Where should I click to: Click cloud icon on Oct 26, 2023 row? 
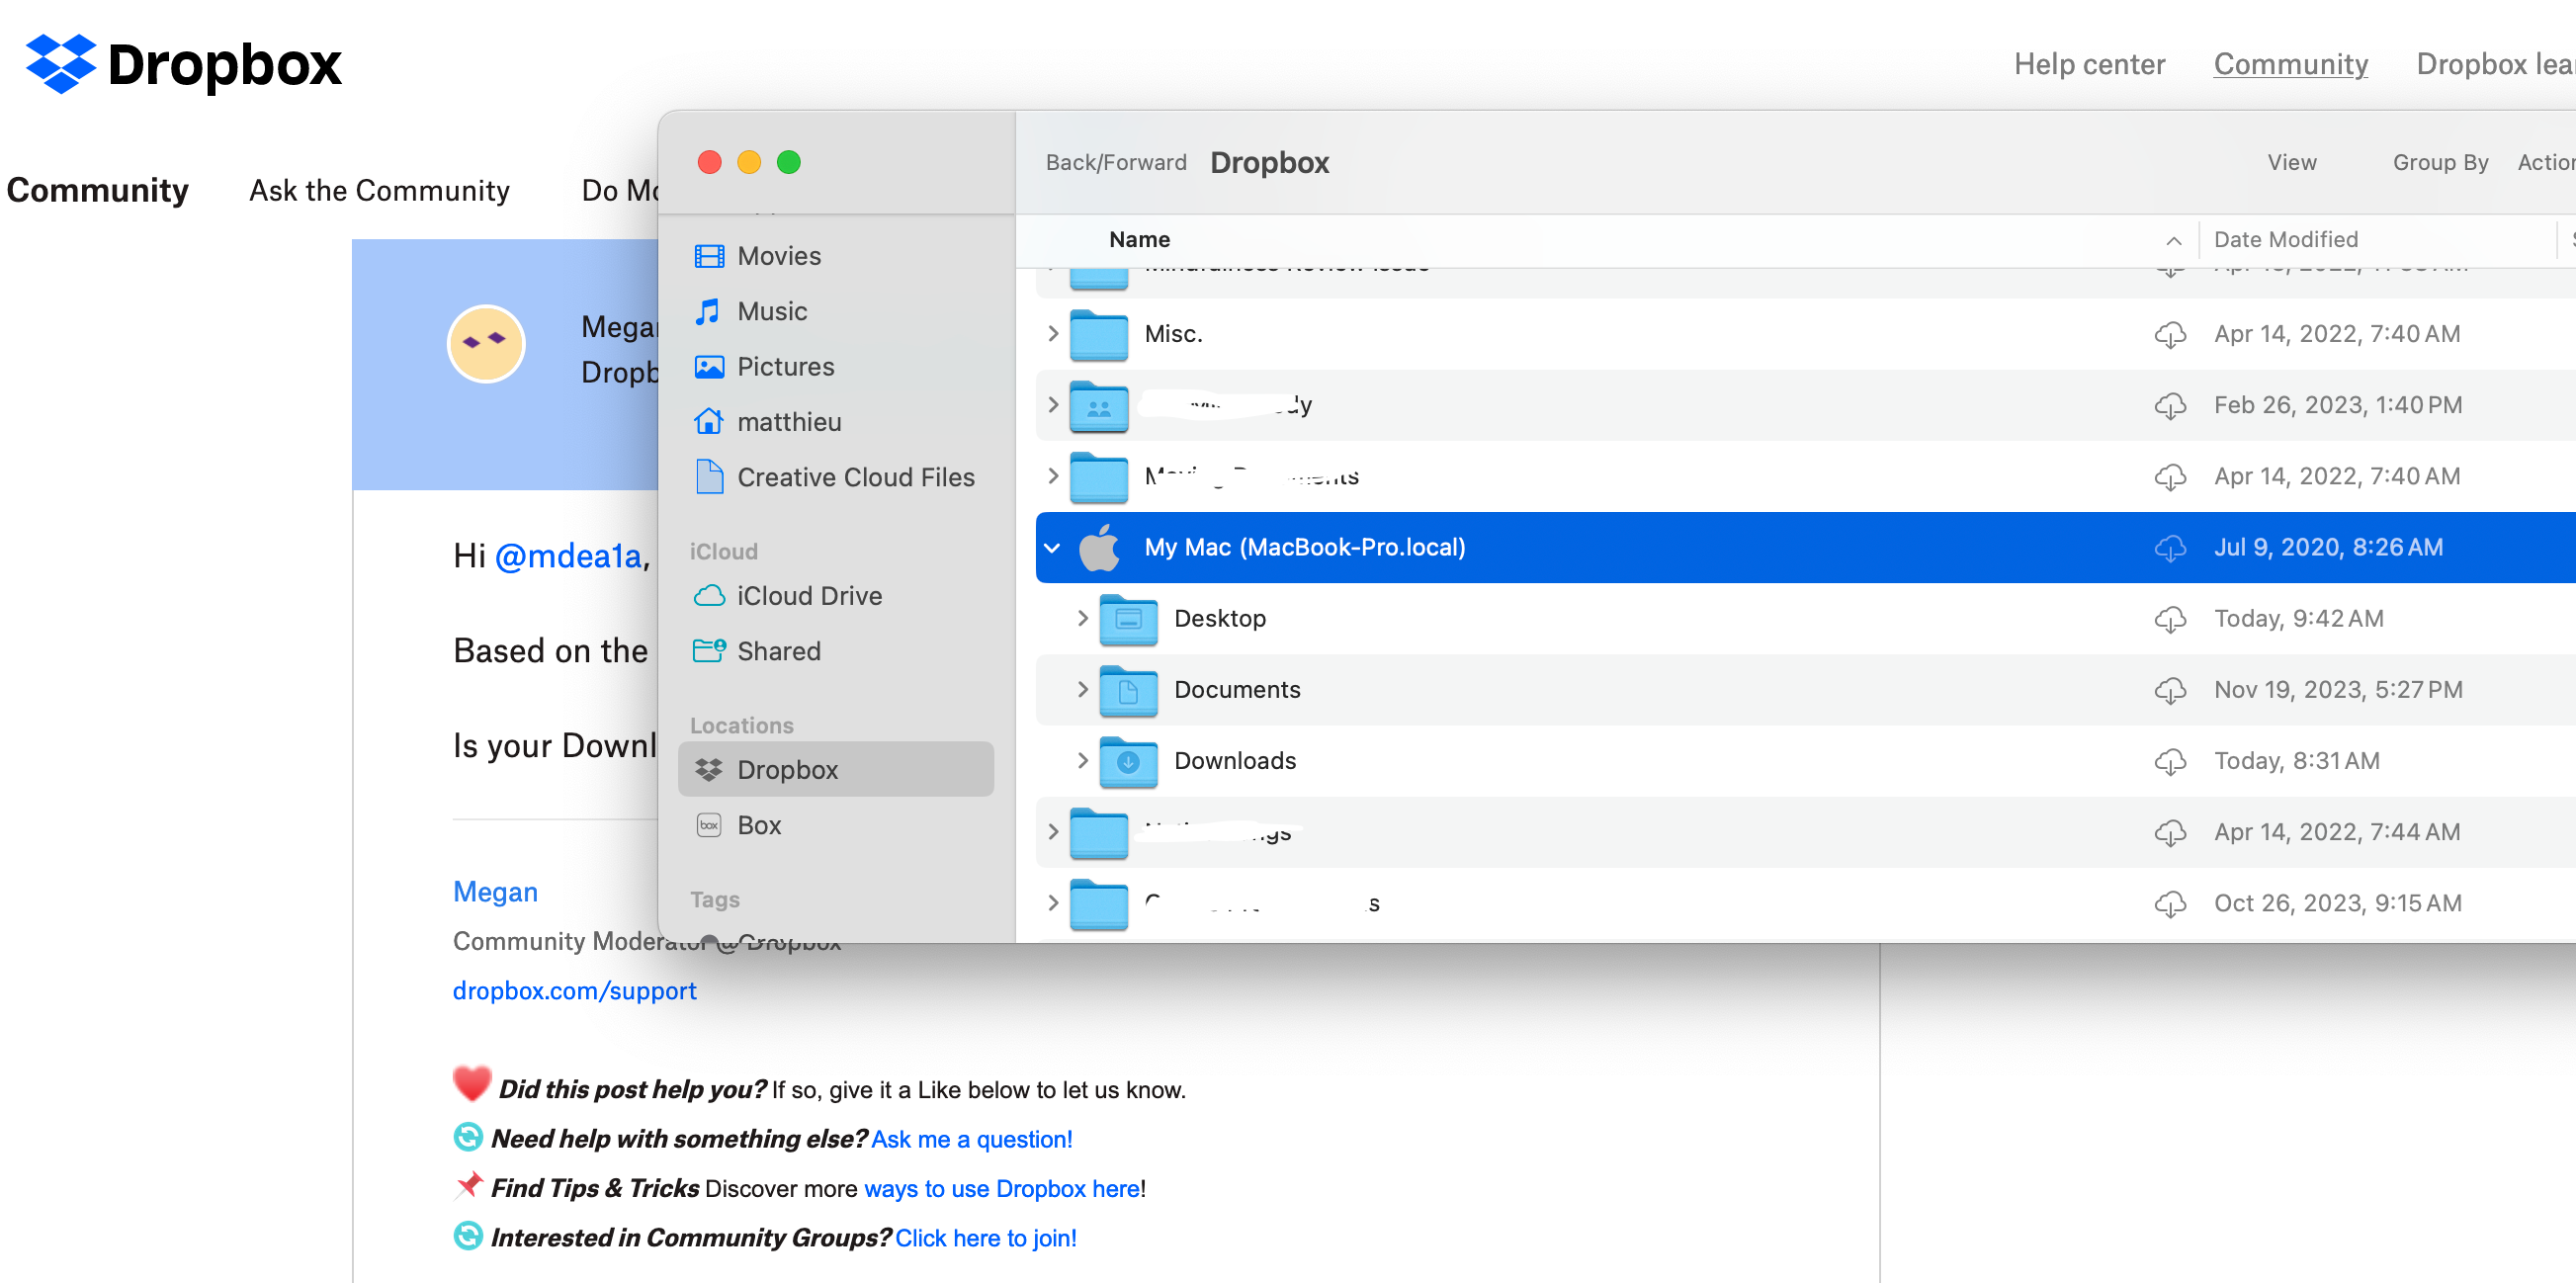coord(2170,904)
